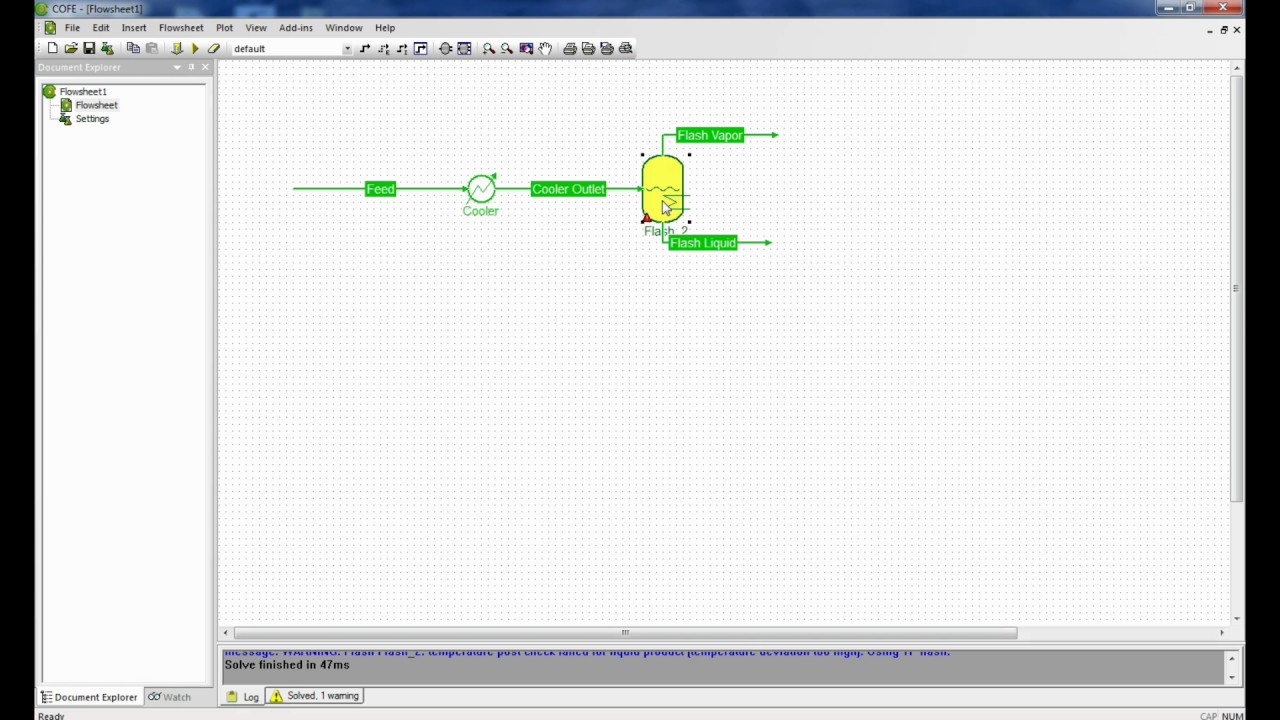Click the fourth printer toolbar icon
Image resolution: width=1280 pixels, height=720 pixels.
(626, 48)
